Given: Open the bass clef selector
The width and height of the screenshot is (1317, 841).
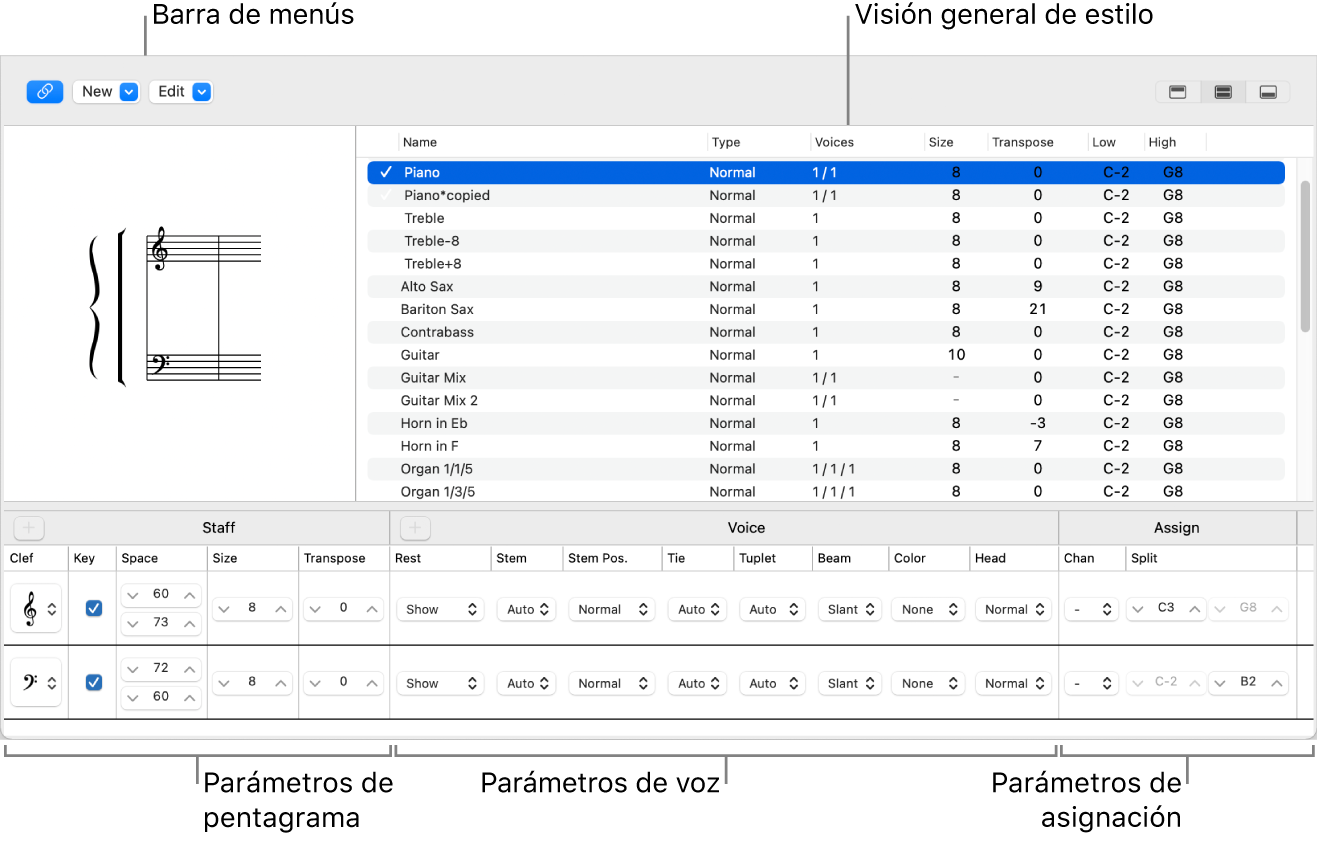Looking at the screenshot, I should tap(36, 683).
